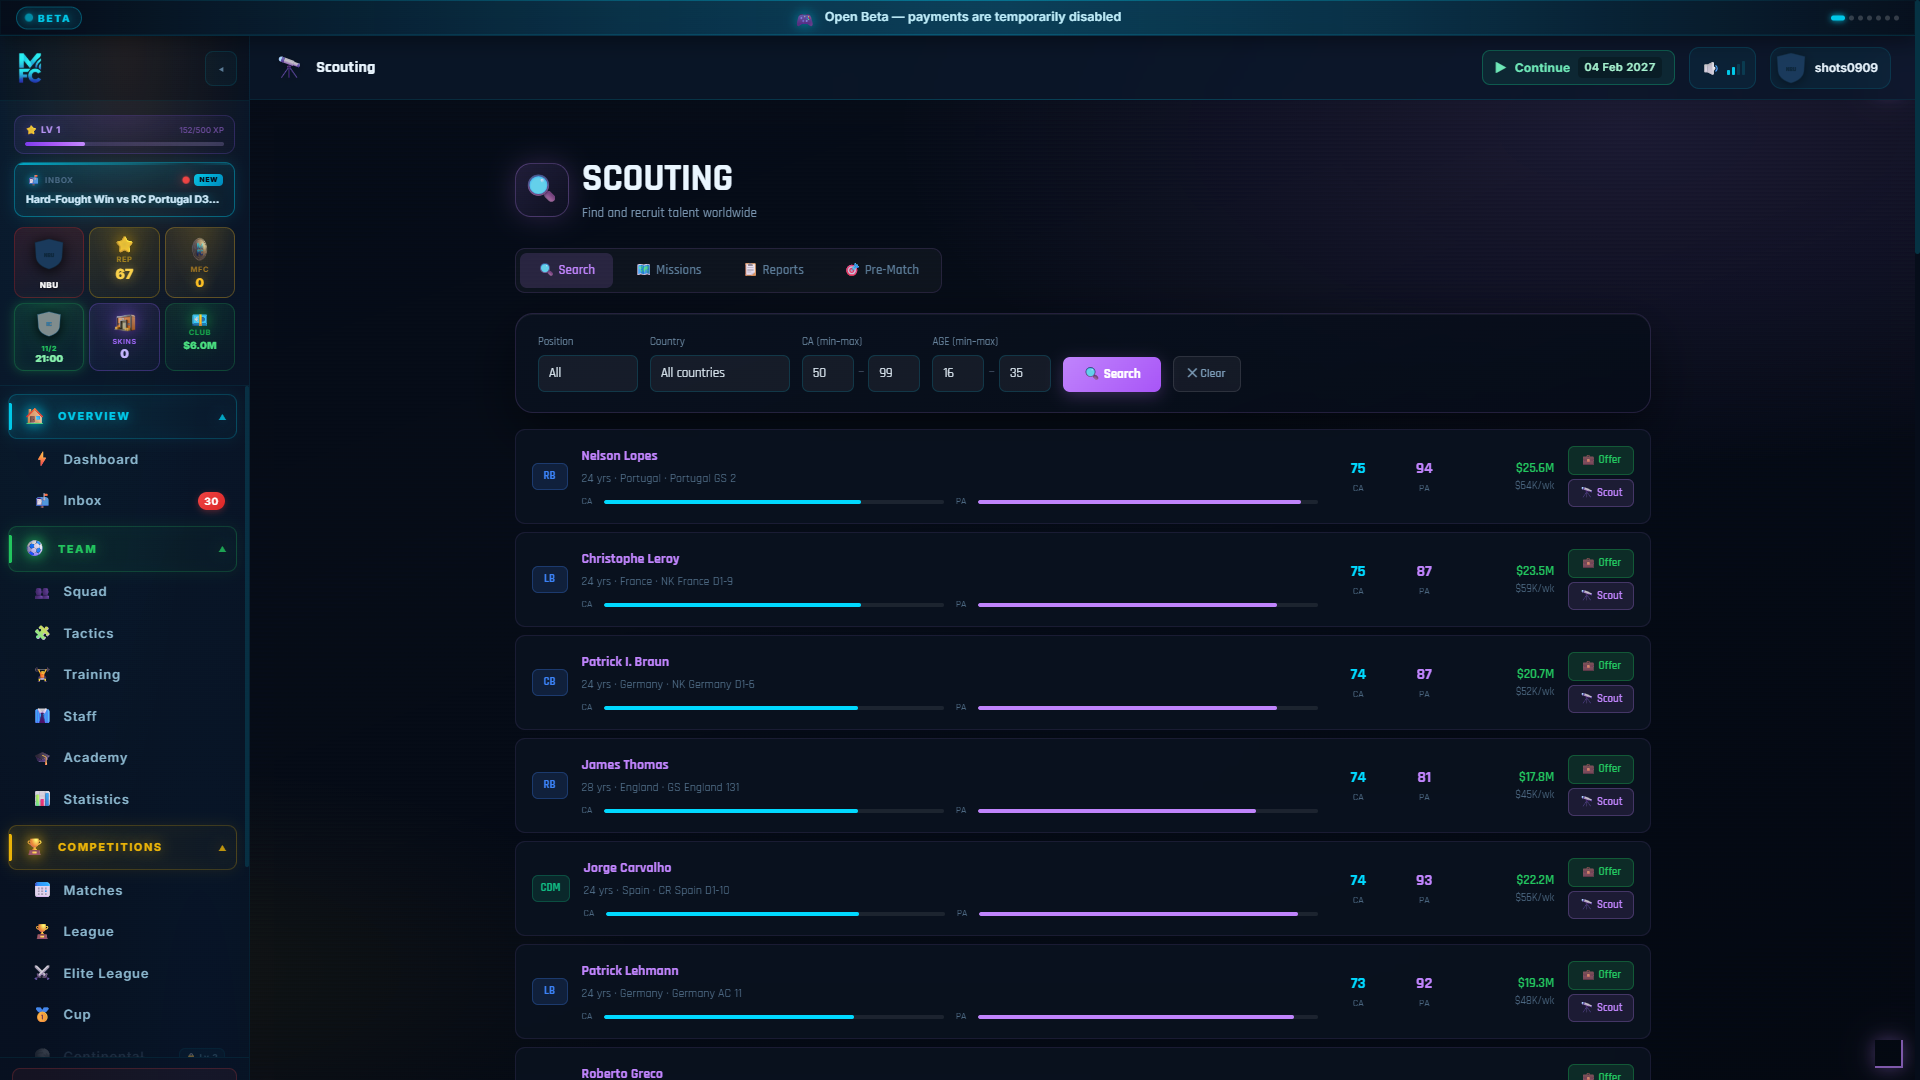Click the LB badge for Patrick Lehmann
Viewport: 1920px width, 1080px height.
(549, 991)
